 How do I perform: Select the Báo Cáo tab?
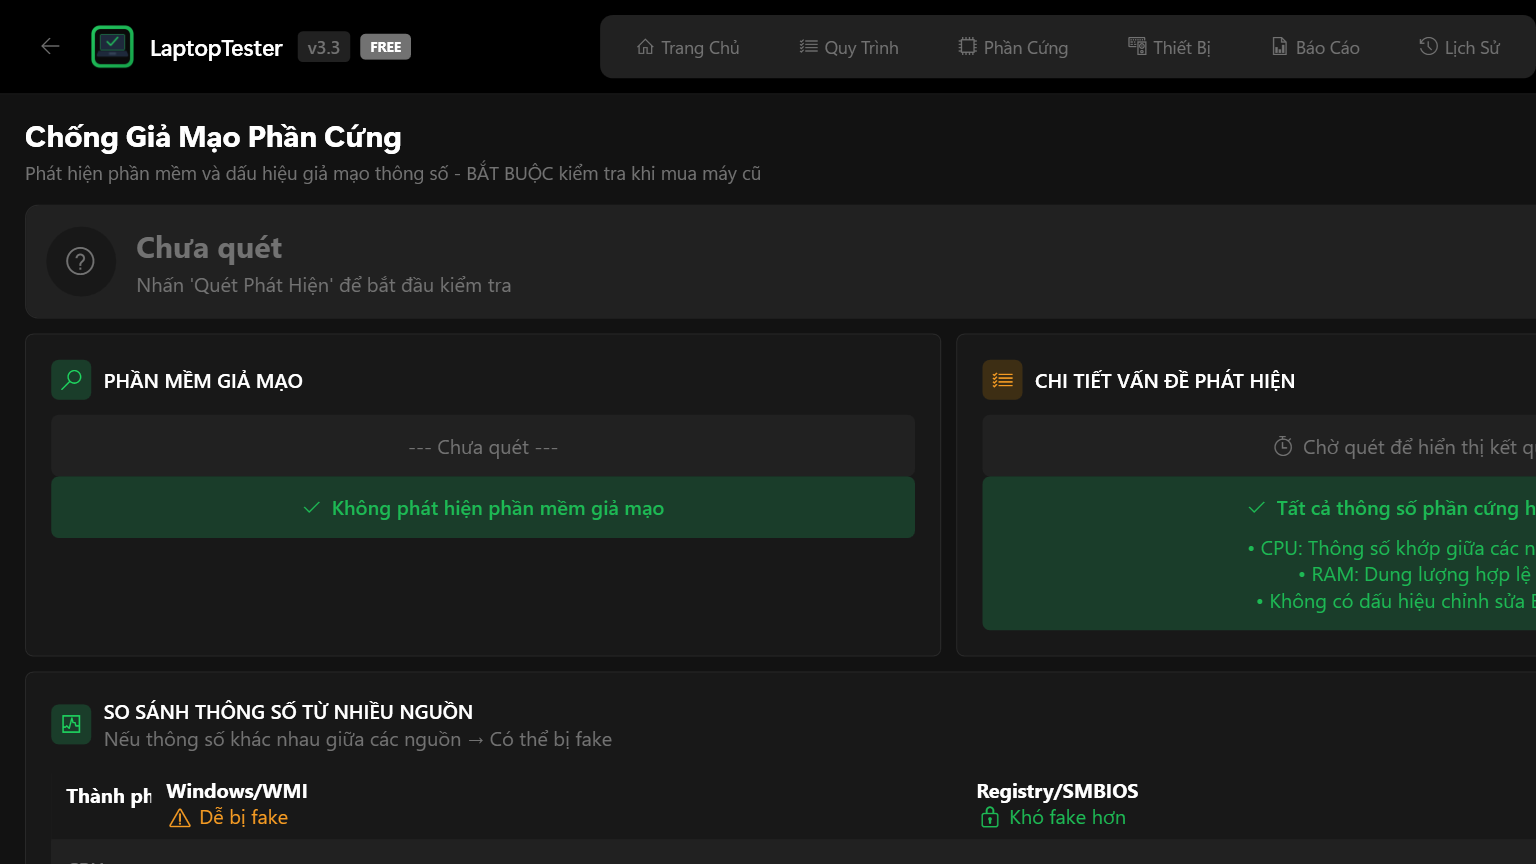[1315, 47]
